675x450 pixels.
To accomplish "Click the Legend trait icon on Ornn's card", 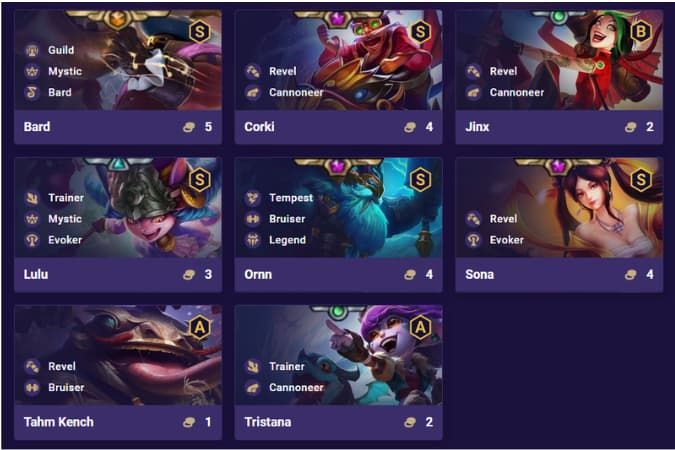I will [253, 240].
